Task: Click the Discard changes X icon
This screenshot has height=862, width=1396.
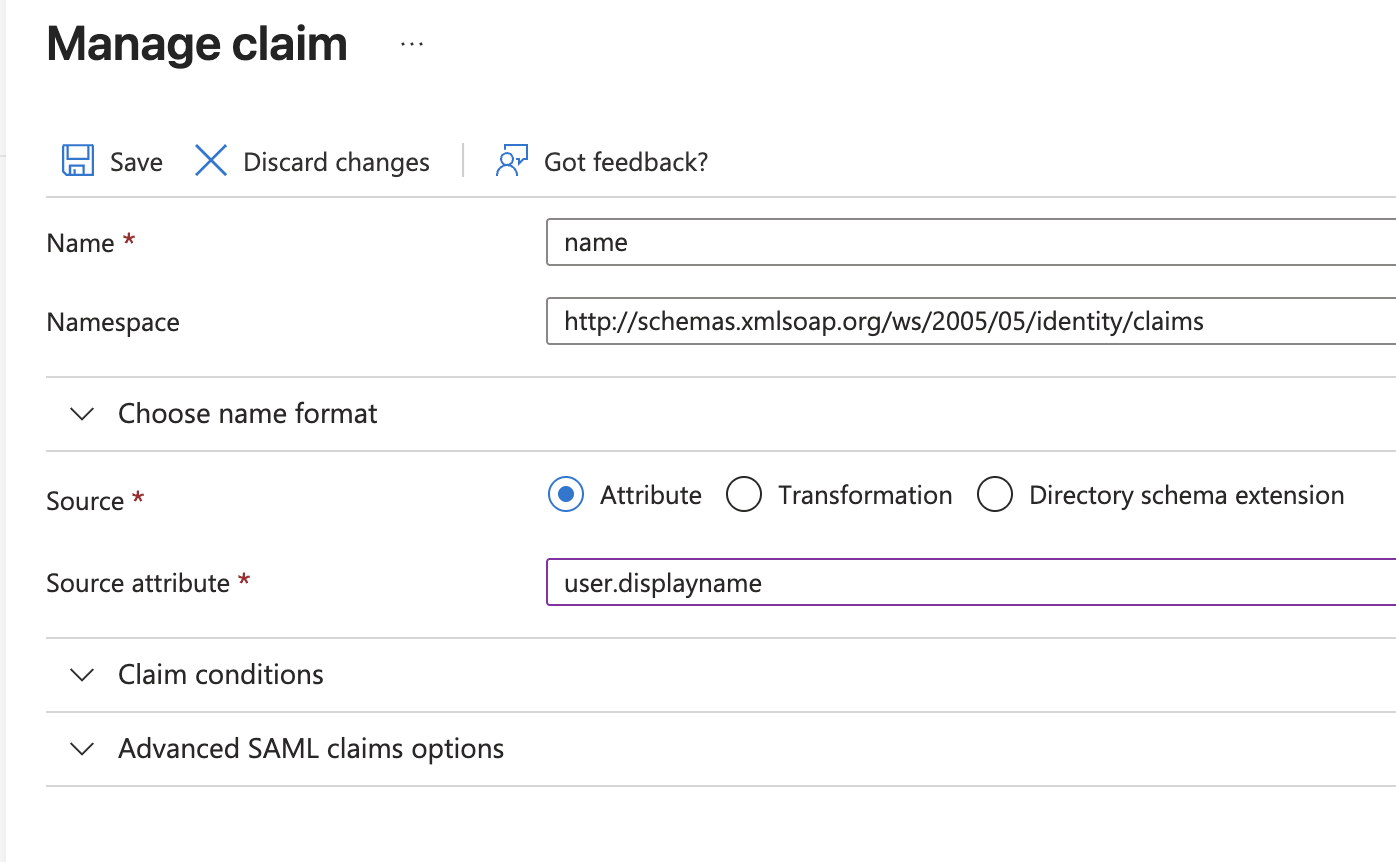Action: click(x=211, y=161)
